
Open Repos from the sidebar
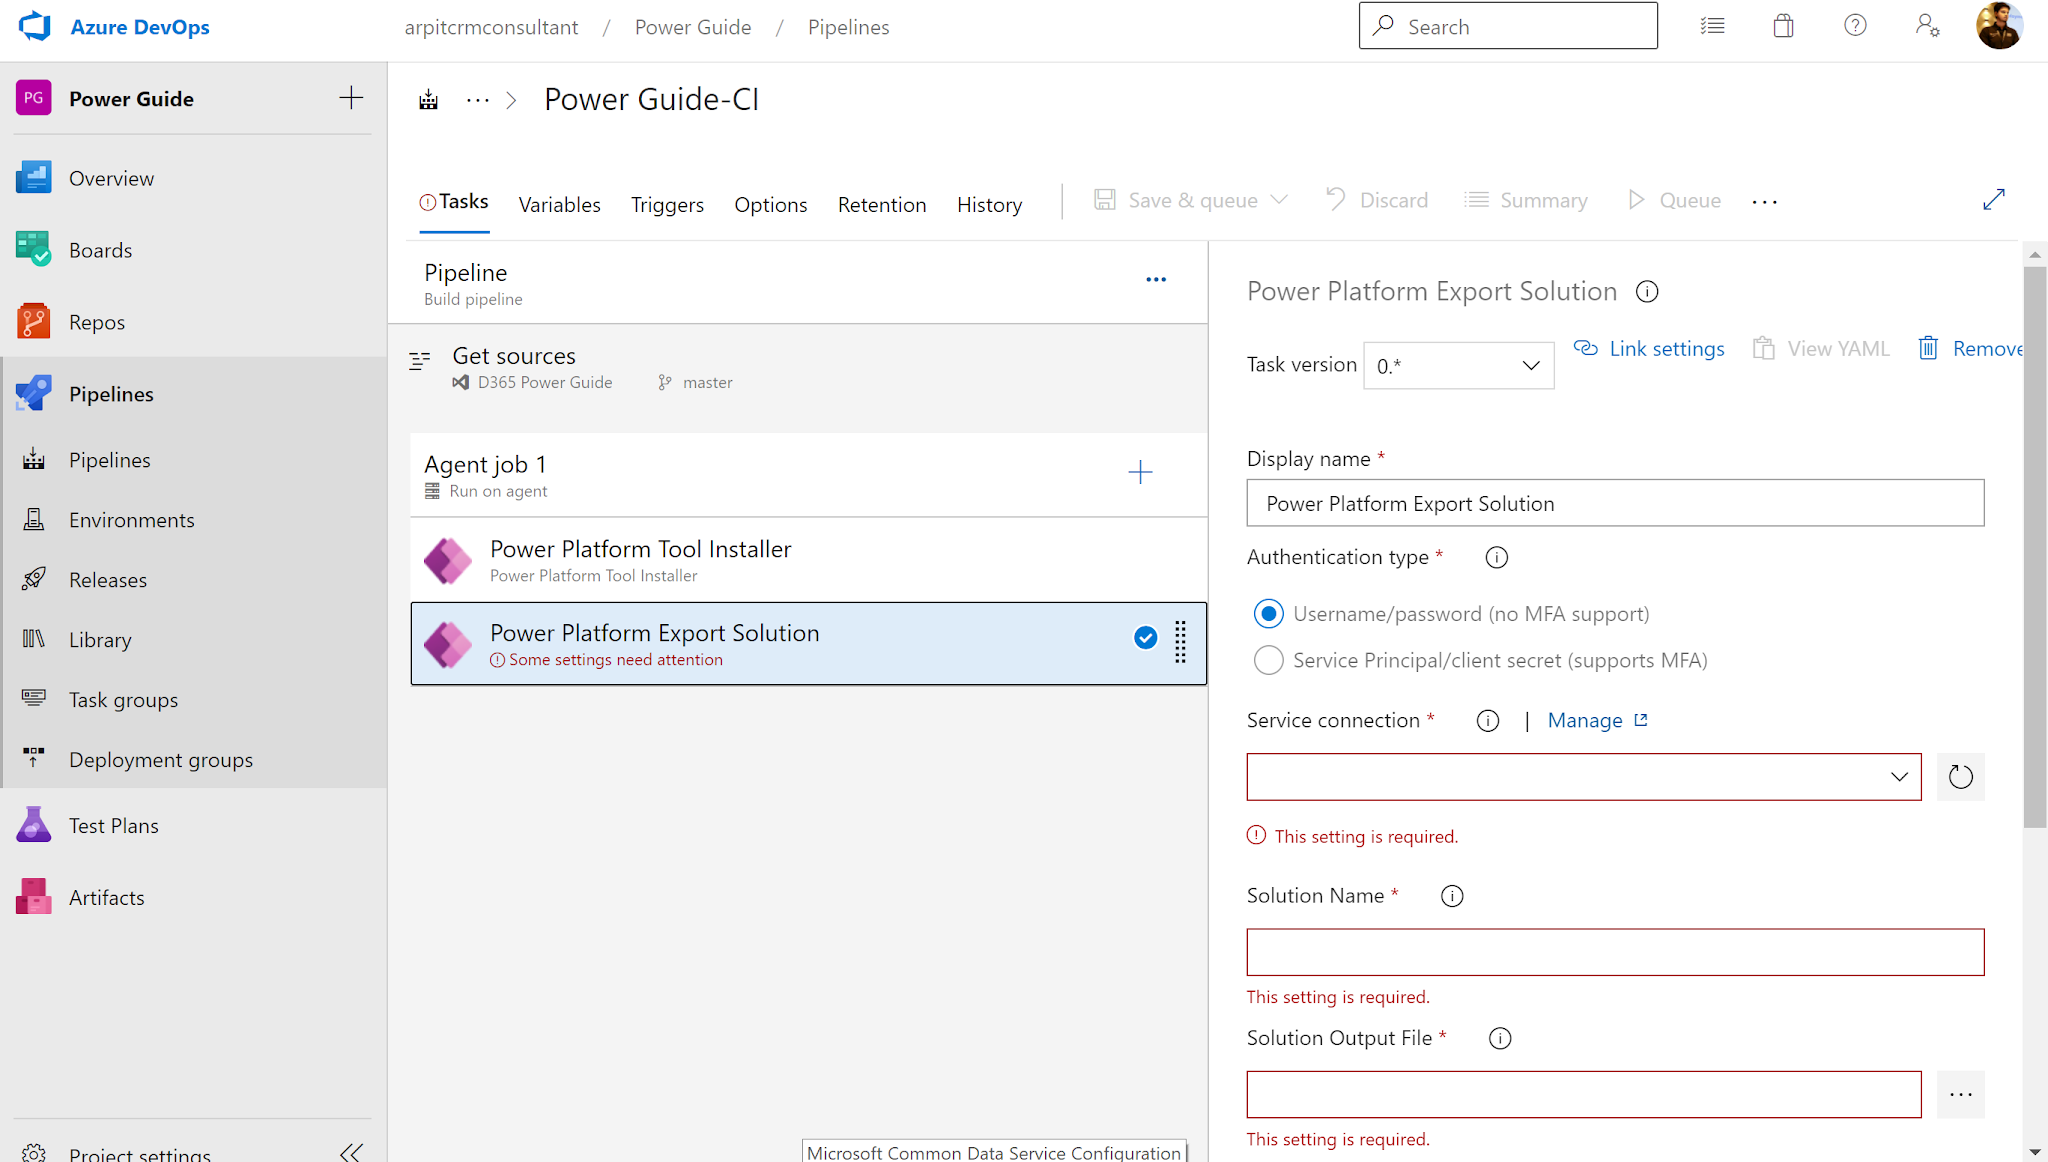point(96,321)
